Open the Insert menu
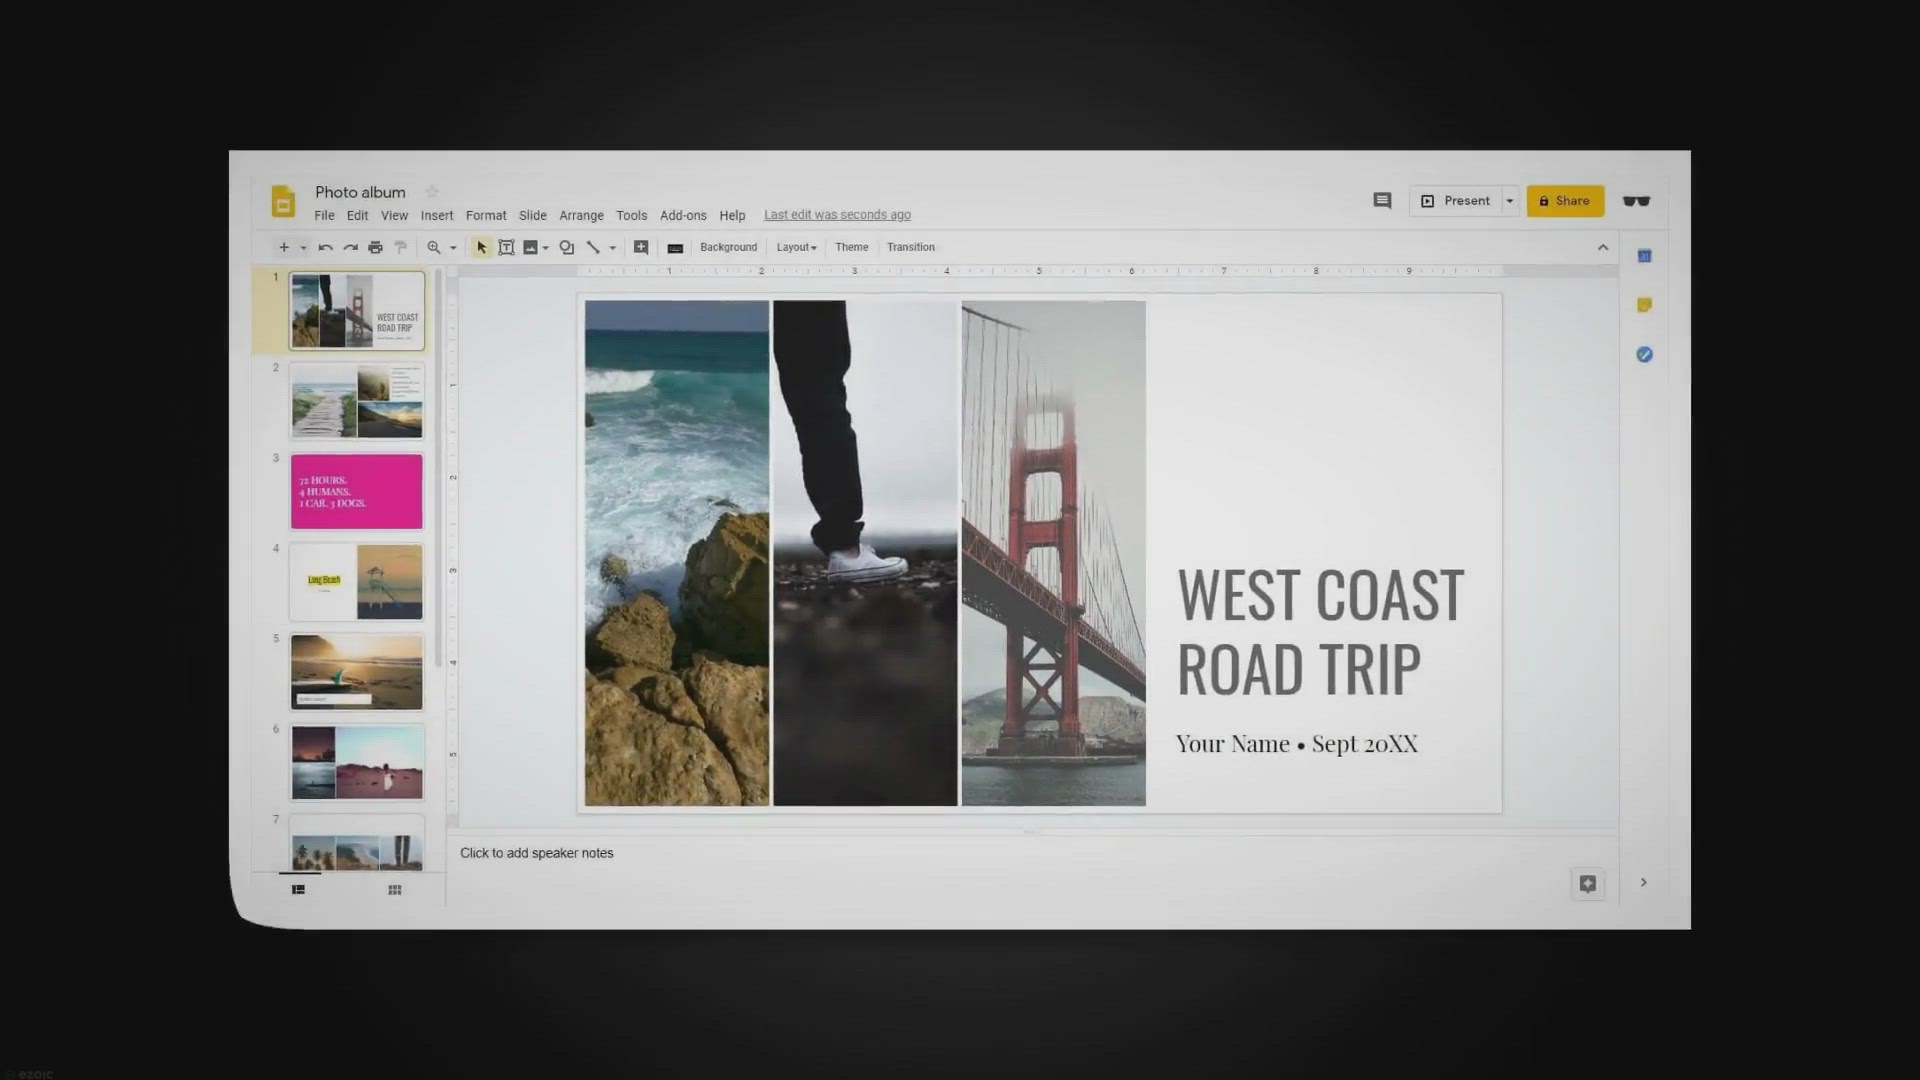The image size is (1920, 1080). [x=436, y=215]
